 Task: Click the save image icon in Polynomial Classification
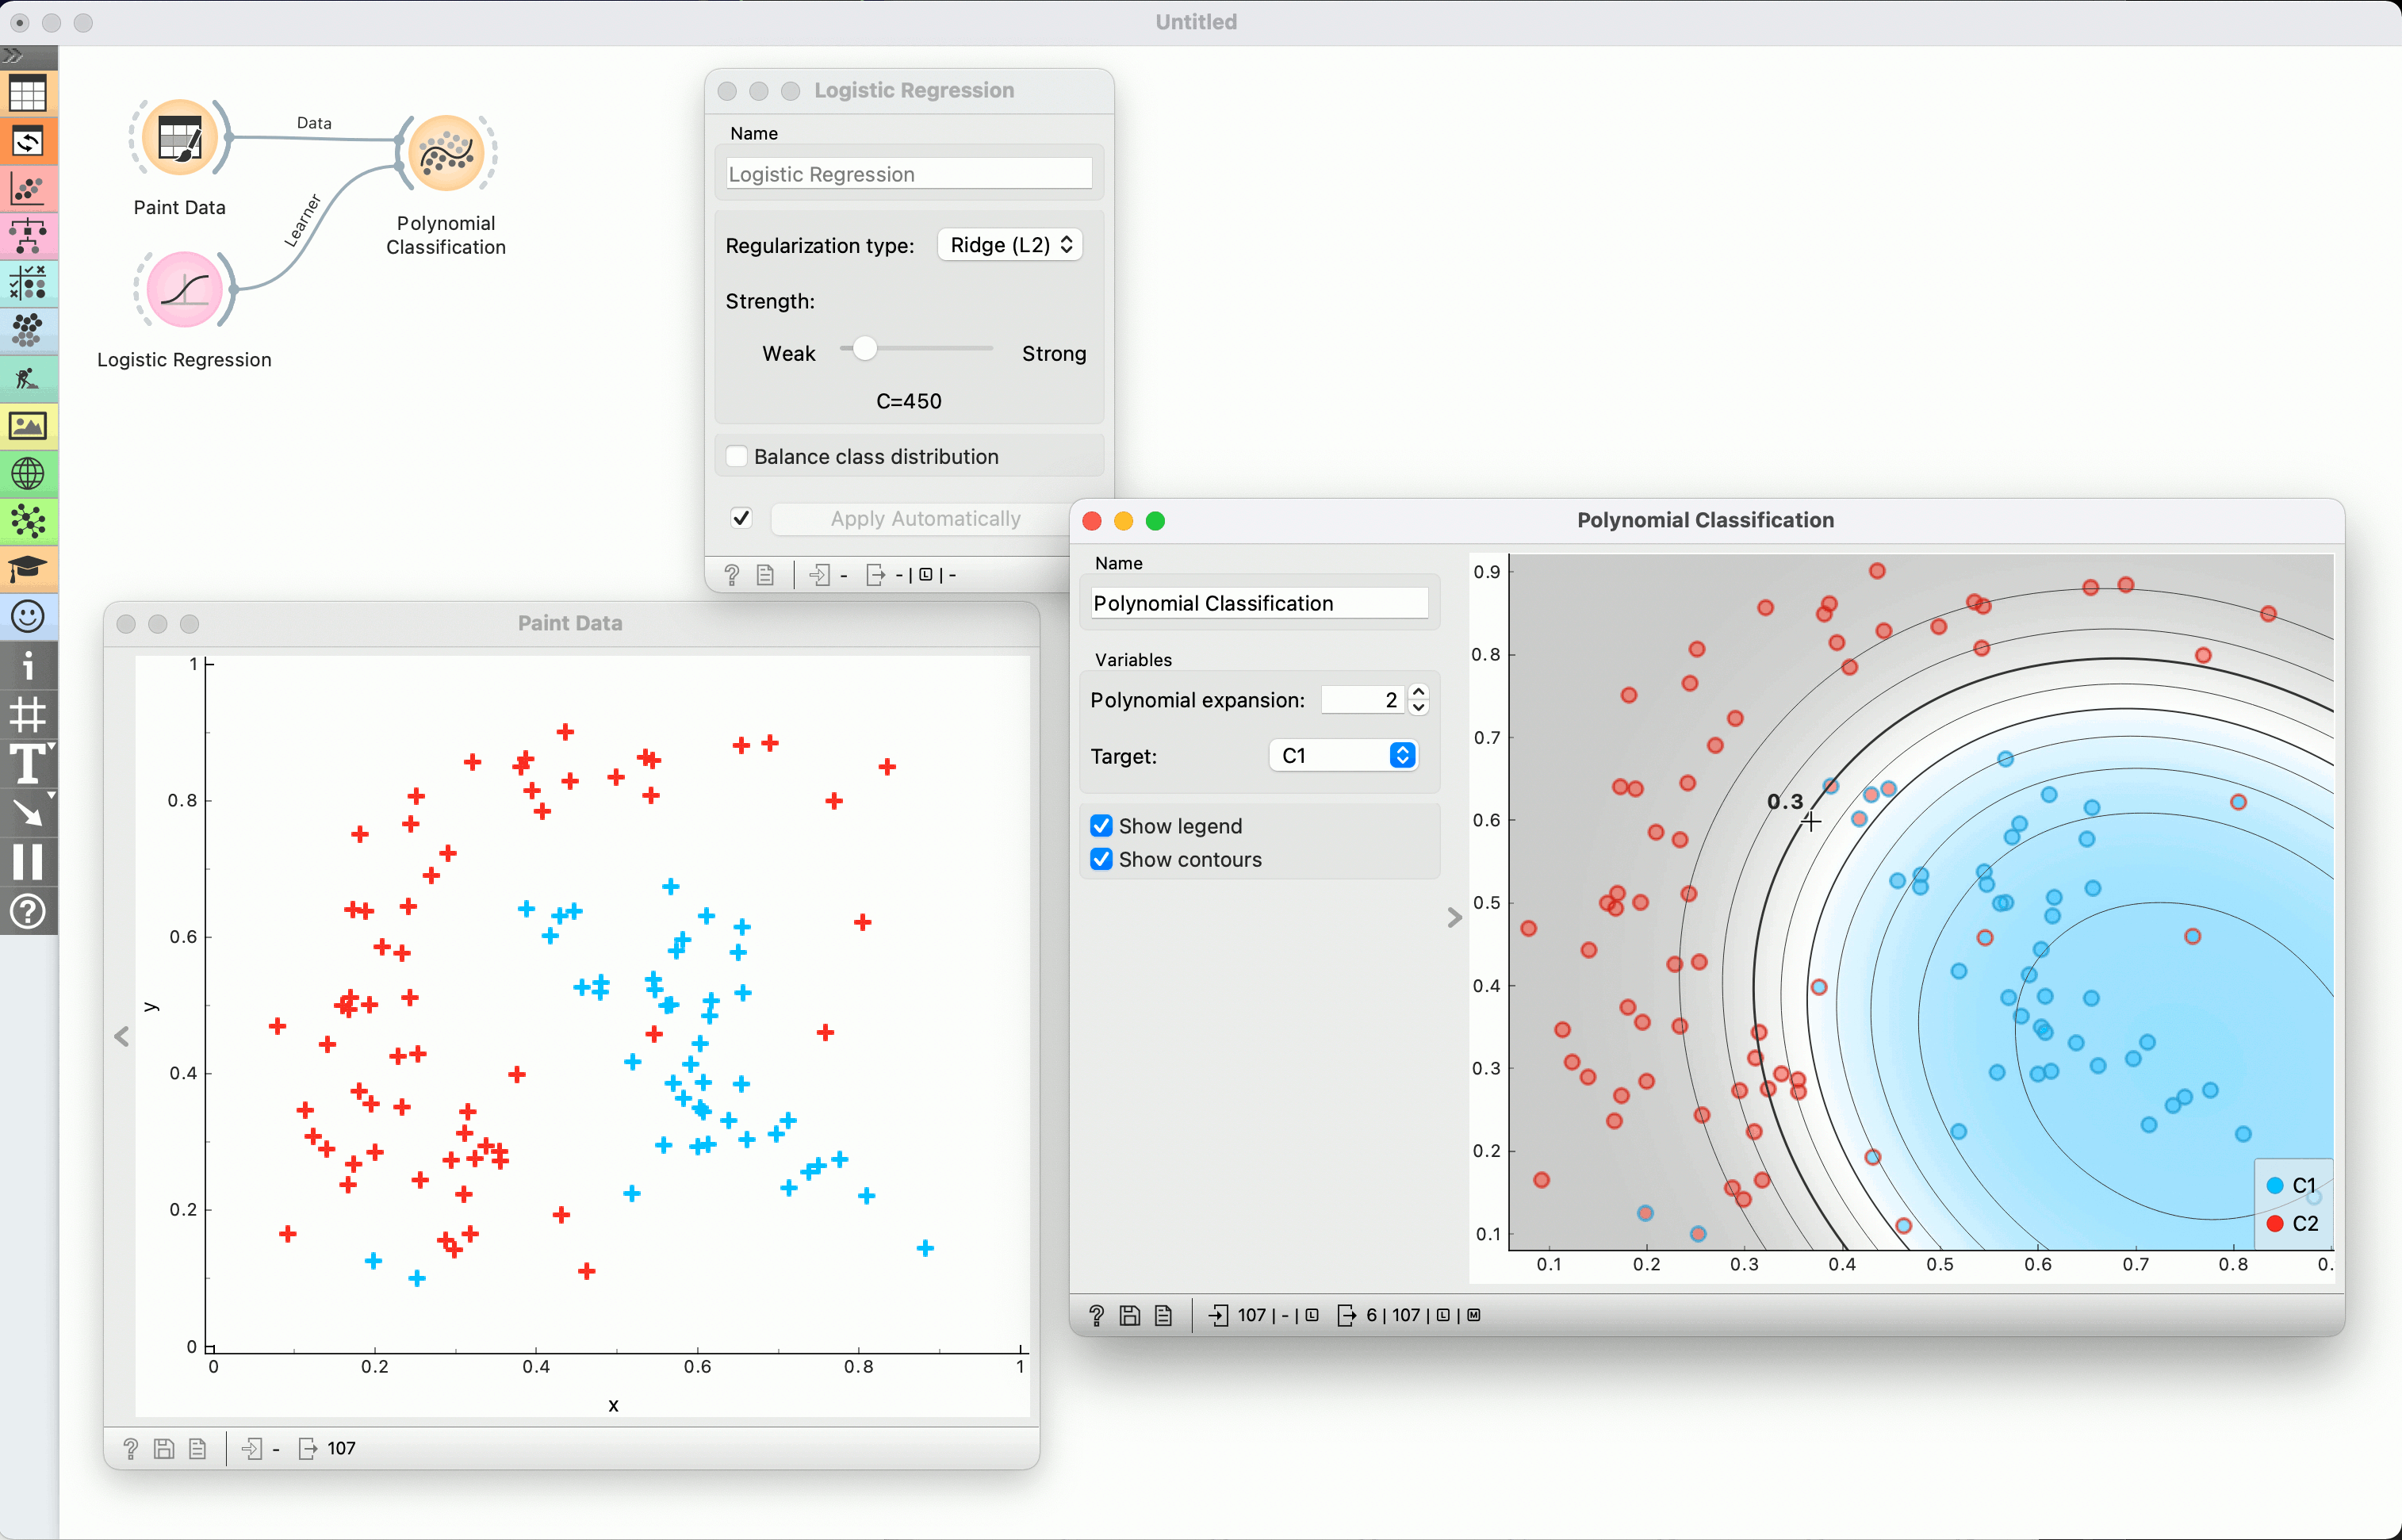(1130, 1315)
